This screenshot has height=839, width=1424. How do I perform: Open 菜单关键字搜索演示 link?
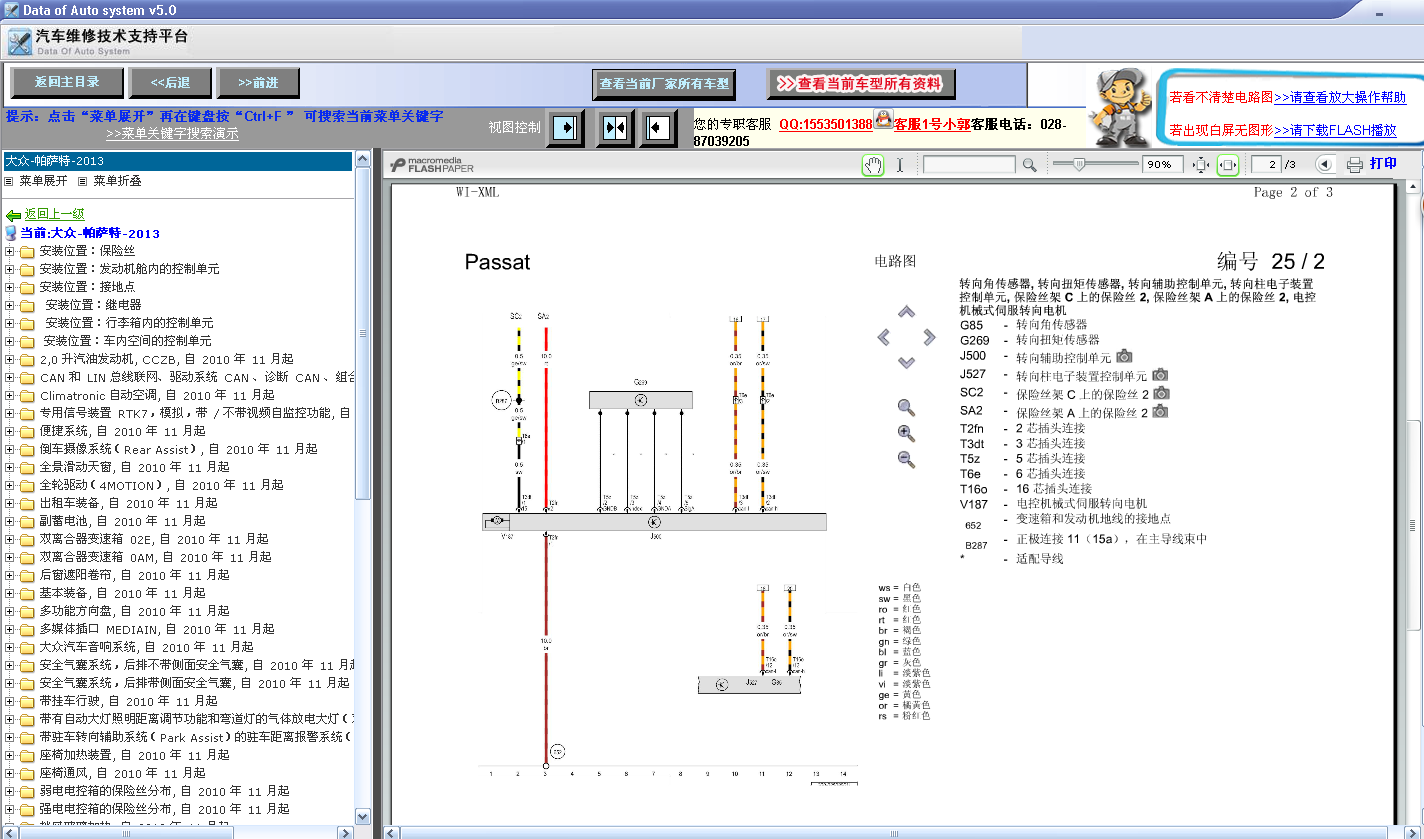coord(172,133)
